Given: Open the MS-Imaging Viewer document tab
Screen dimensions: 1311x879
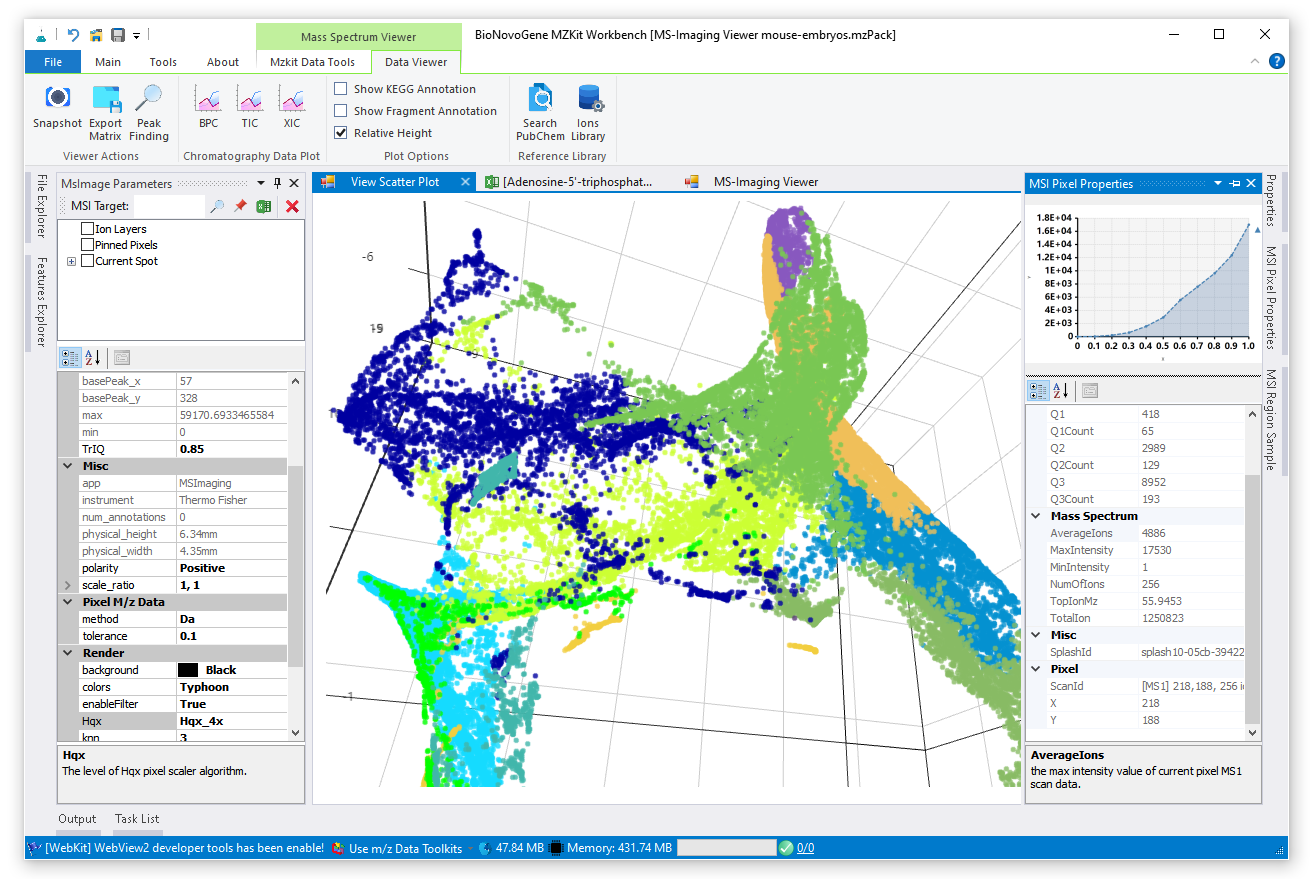Looking at the screenshot, I should [x=765, y=182].
